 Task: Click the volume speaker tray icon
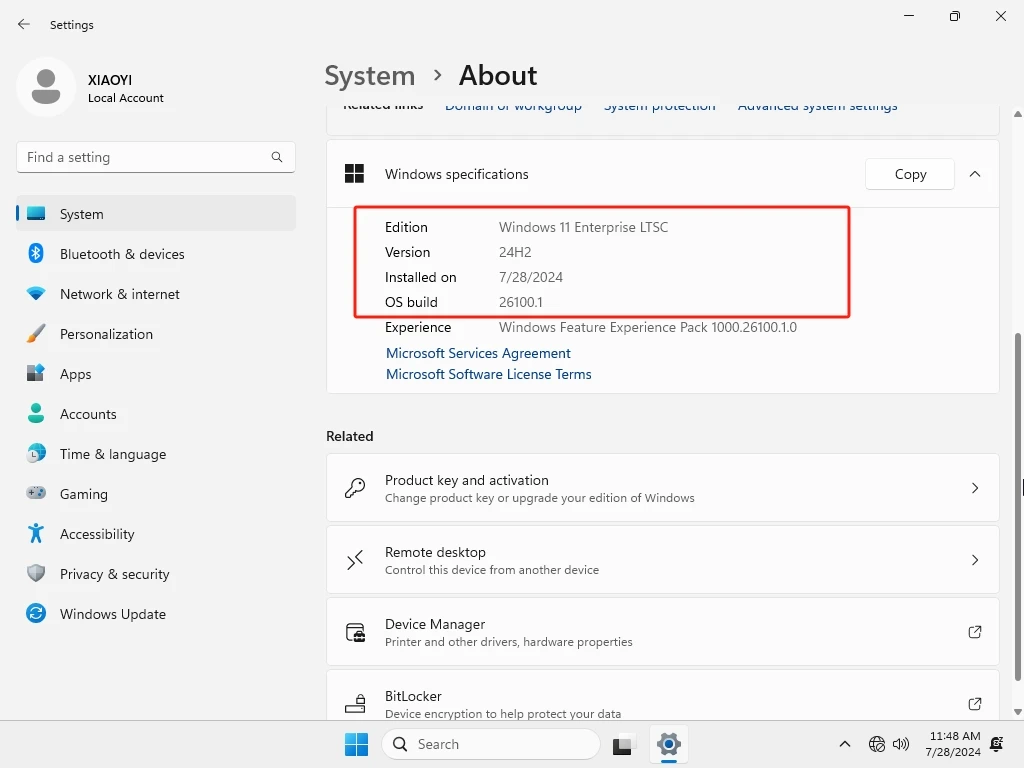click(901, 744)
